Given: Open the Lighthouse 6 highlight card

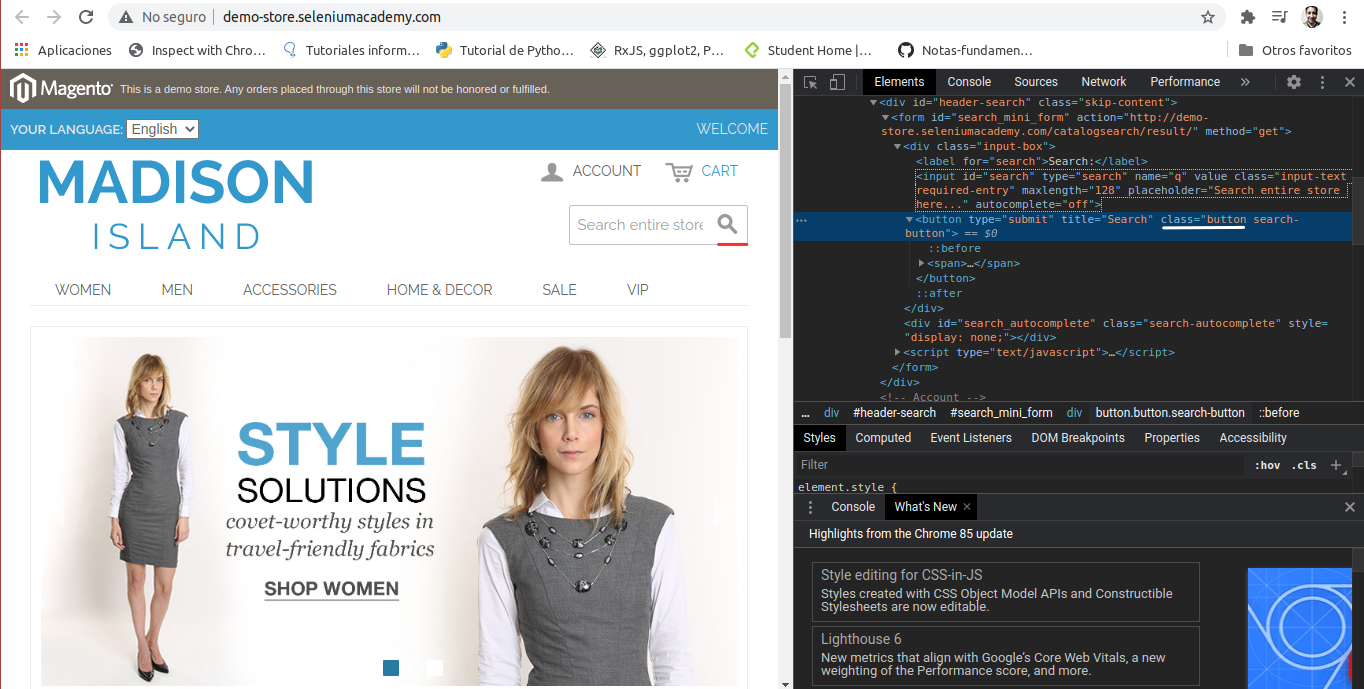Looking at the screenshot, I should click(1005, 655).
